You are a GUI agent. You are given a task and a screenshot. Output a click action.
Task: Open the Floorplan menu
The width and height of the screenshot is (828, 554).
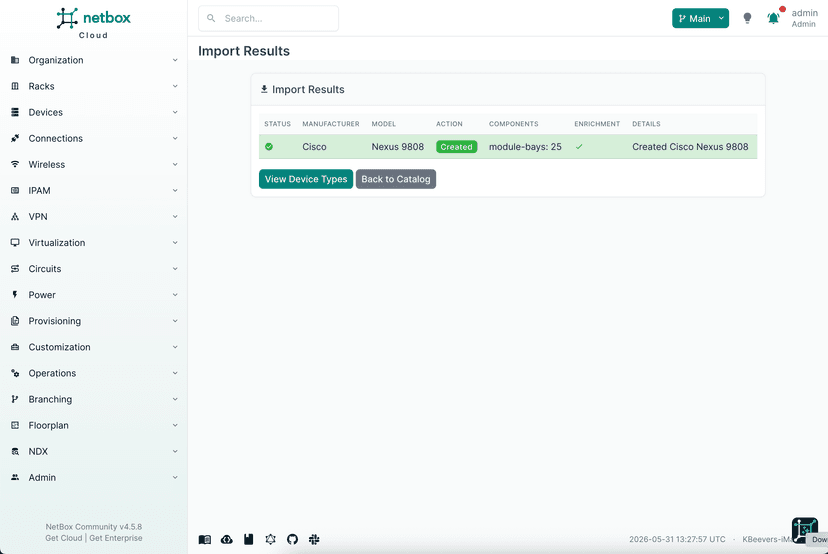click(x=93, y=425)
